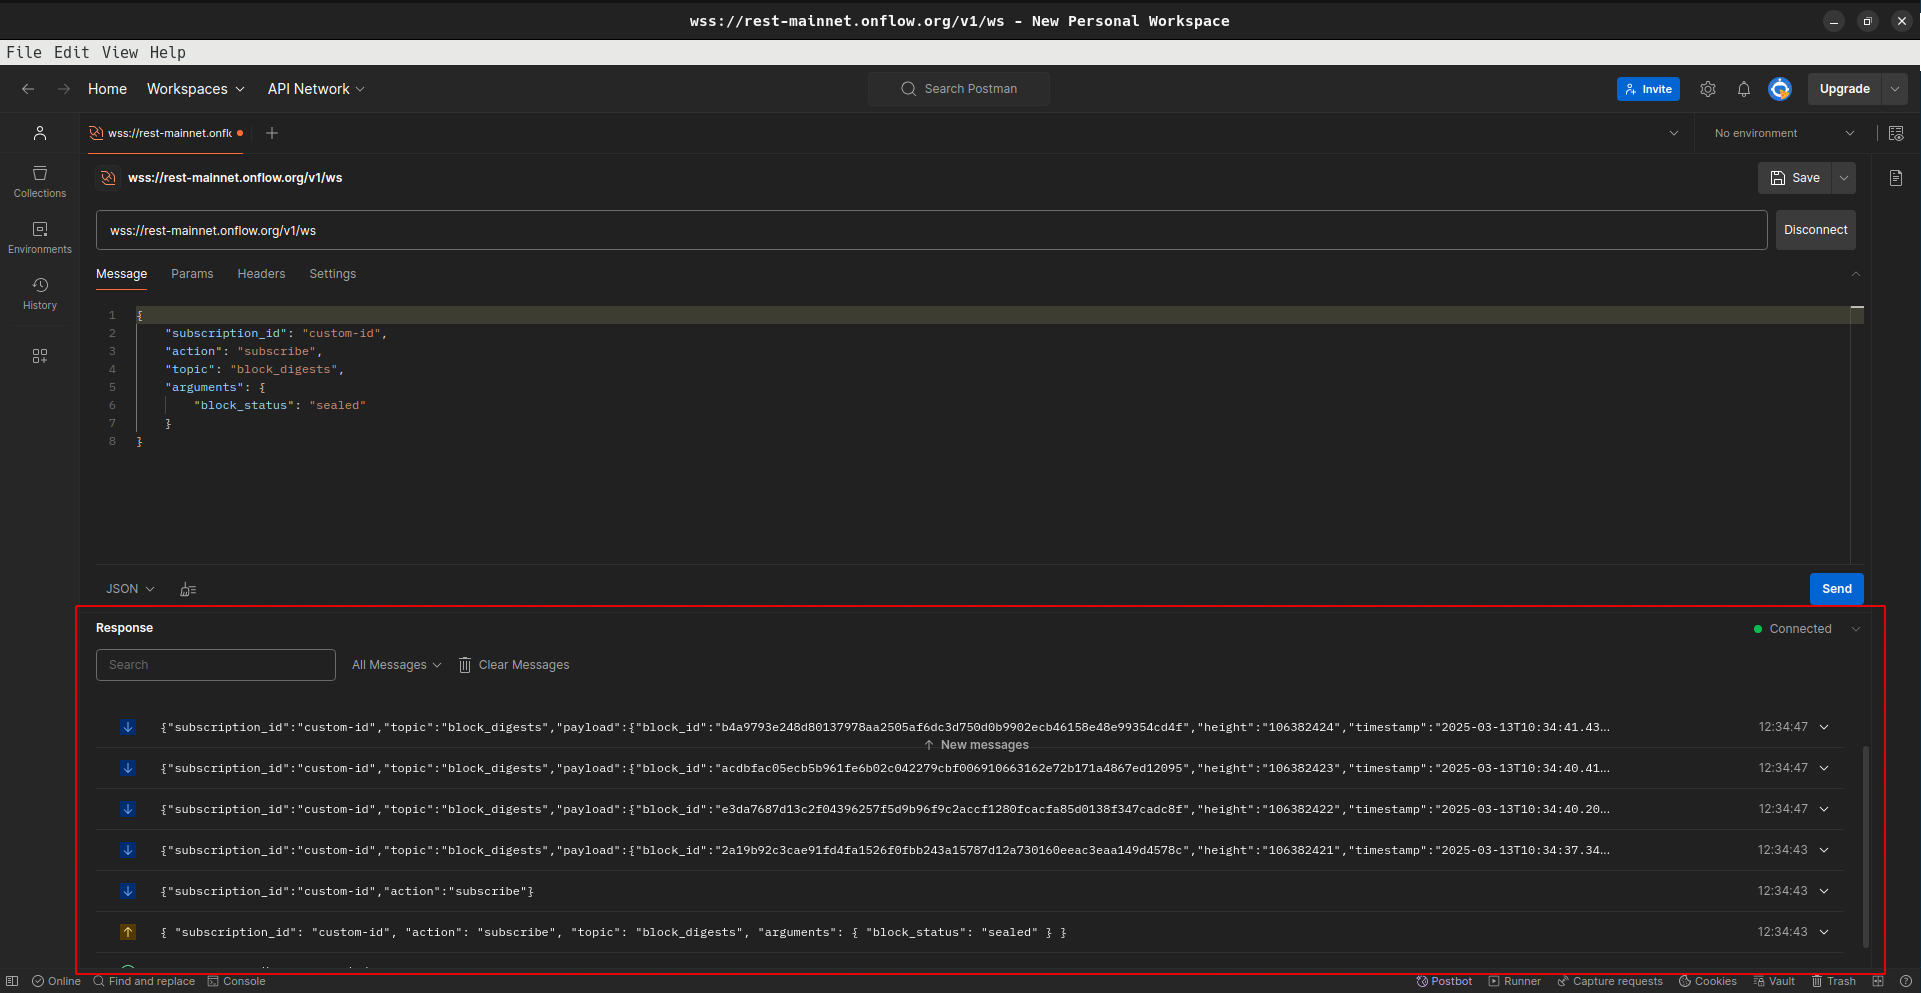
Task: Open Postbot from status bar
Action: [1444, 981]
